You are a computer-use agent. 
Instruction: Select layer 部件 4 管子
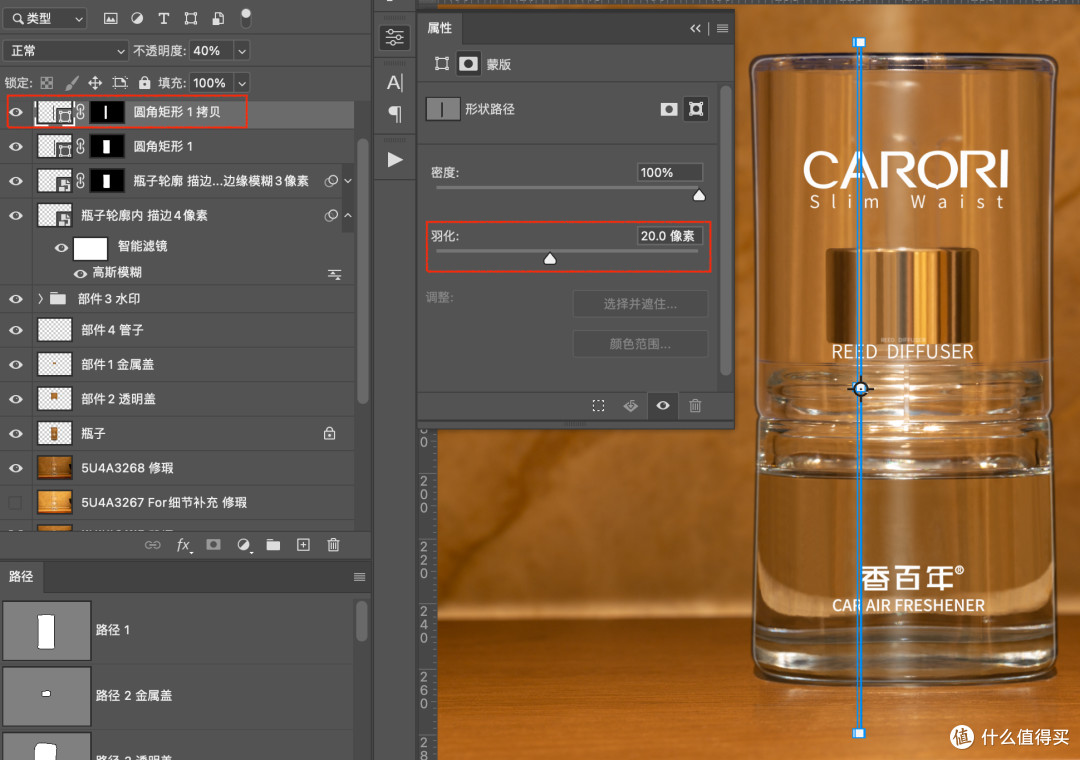point(177,330)
